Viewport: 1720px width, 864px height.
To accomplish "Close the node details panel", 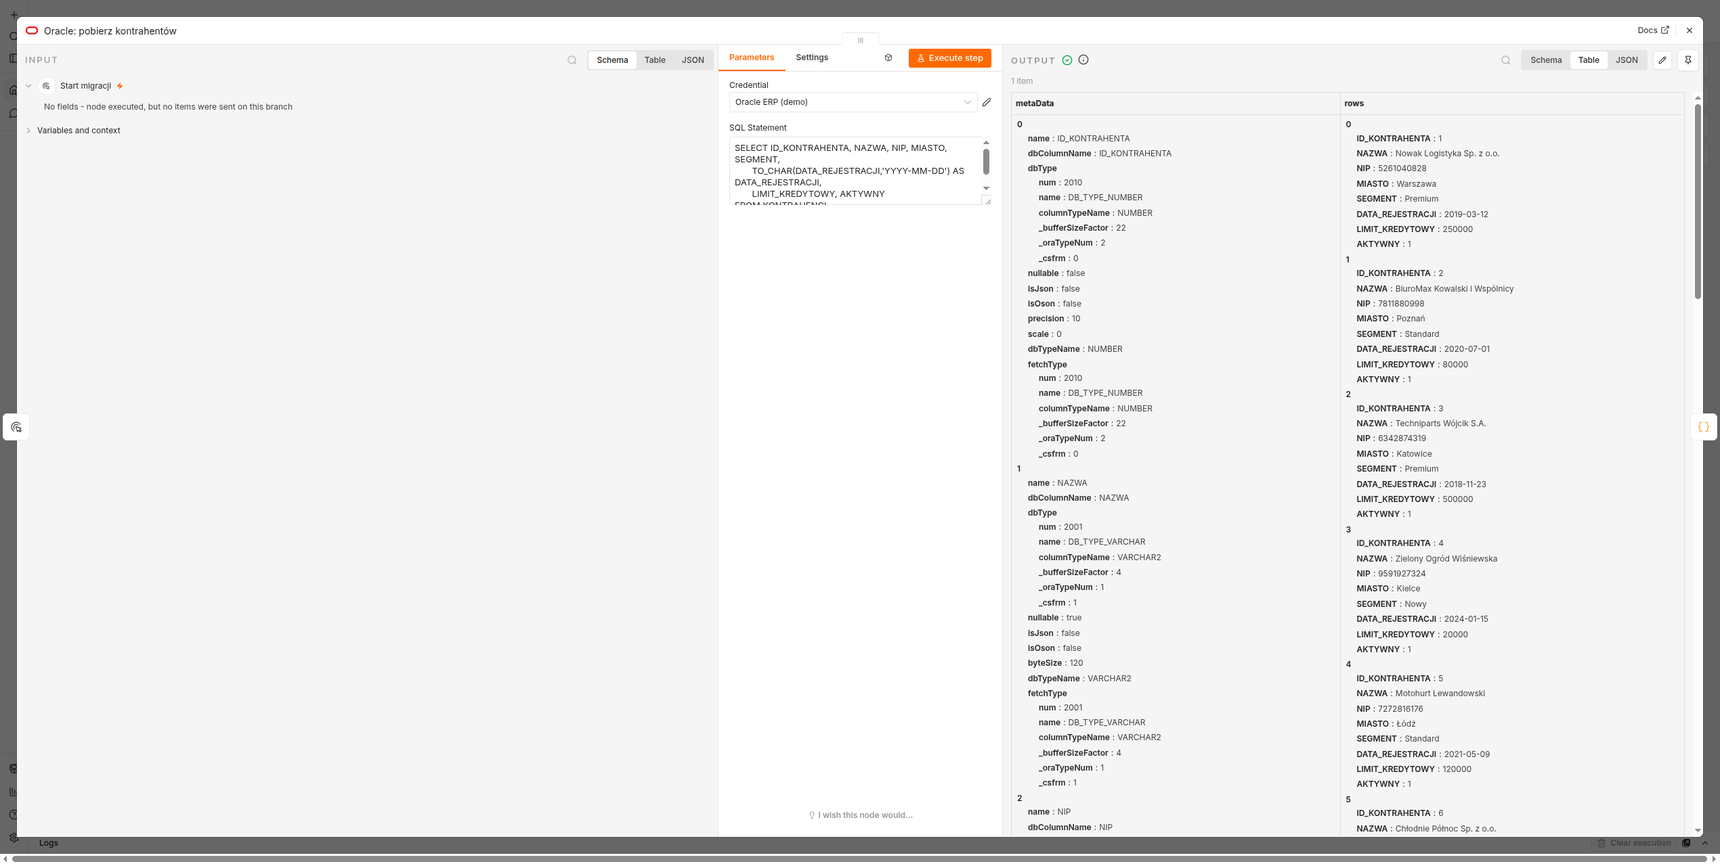I will 1689,30.
